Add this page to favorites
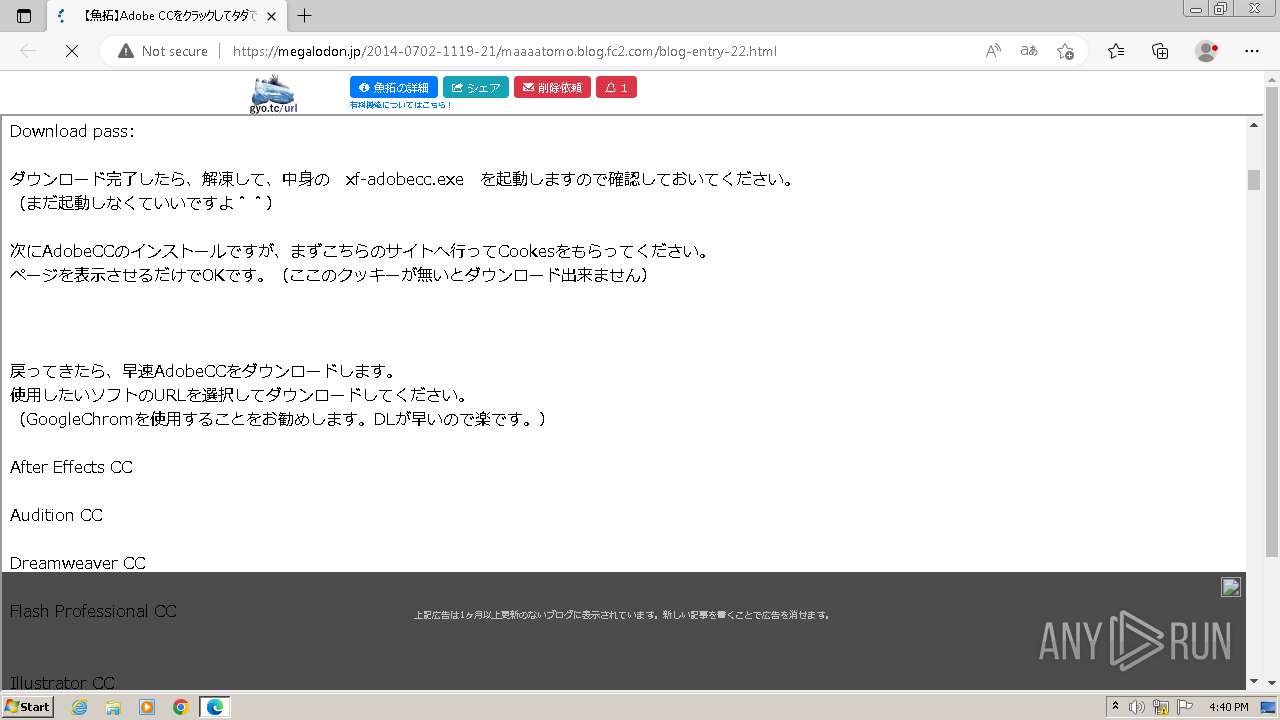The image size is (1280, 720). coord(1065,51)
